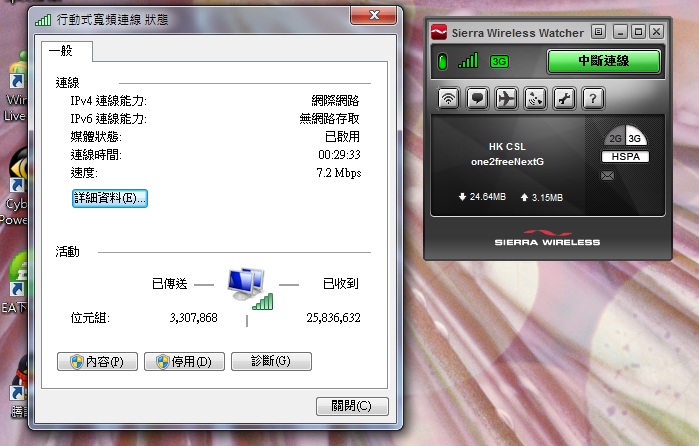Open Wi-Fi networks icon in Sierra Watcher

pyautogui.click(x=448, y=98)
